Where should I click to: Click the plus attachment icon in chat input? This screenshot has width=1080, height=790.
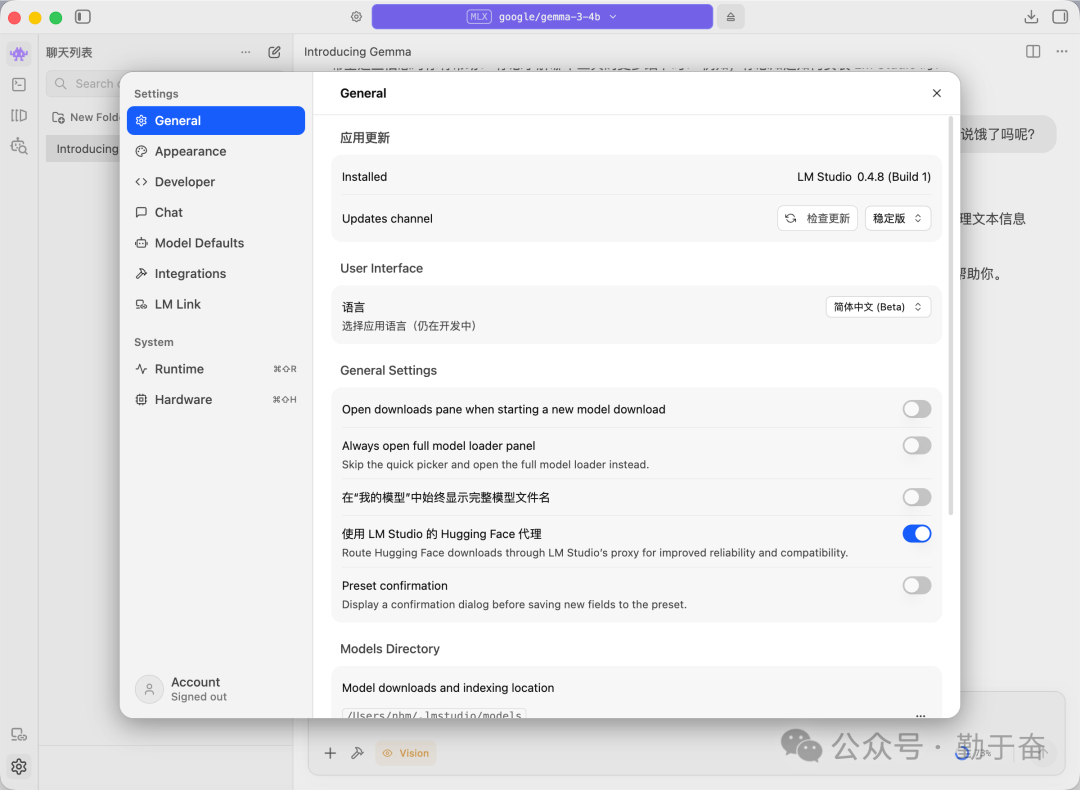point(330,753)
